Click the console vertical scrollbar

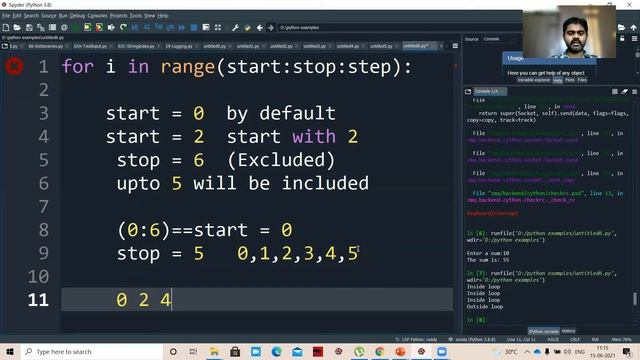pos(635,298)
